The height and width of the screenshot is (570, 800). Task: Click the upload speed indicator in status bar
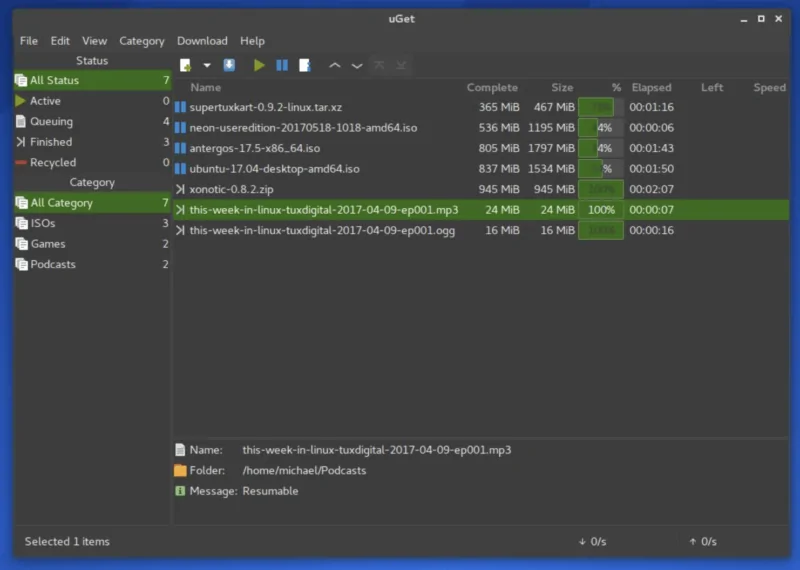[x=703, y=541]
